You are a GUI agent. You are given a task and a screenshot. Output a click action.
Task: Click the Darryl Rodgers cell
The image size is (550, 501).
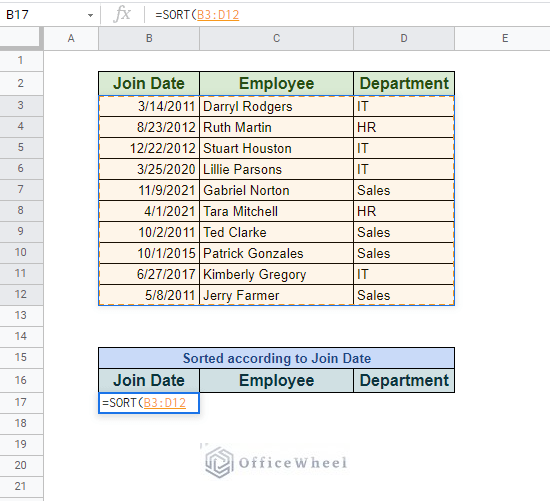(x=276, y=106)
